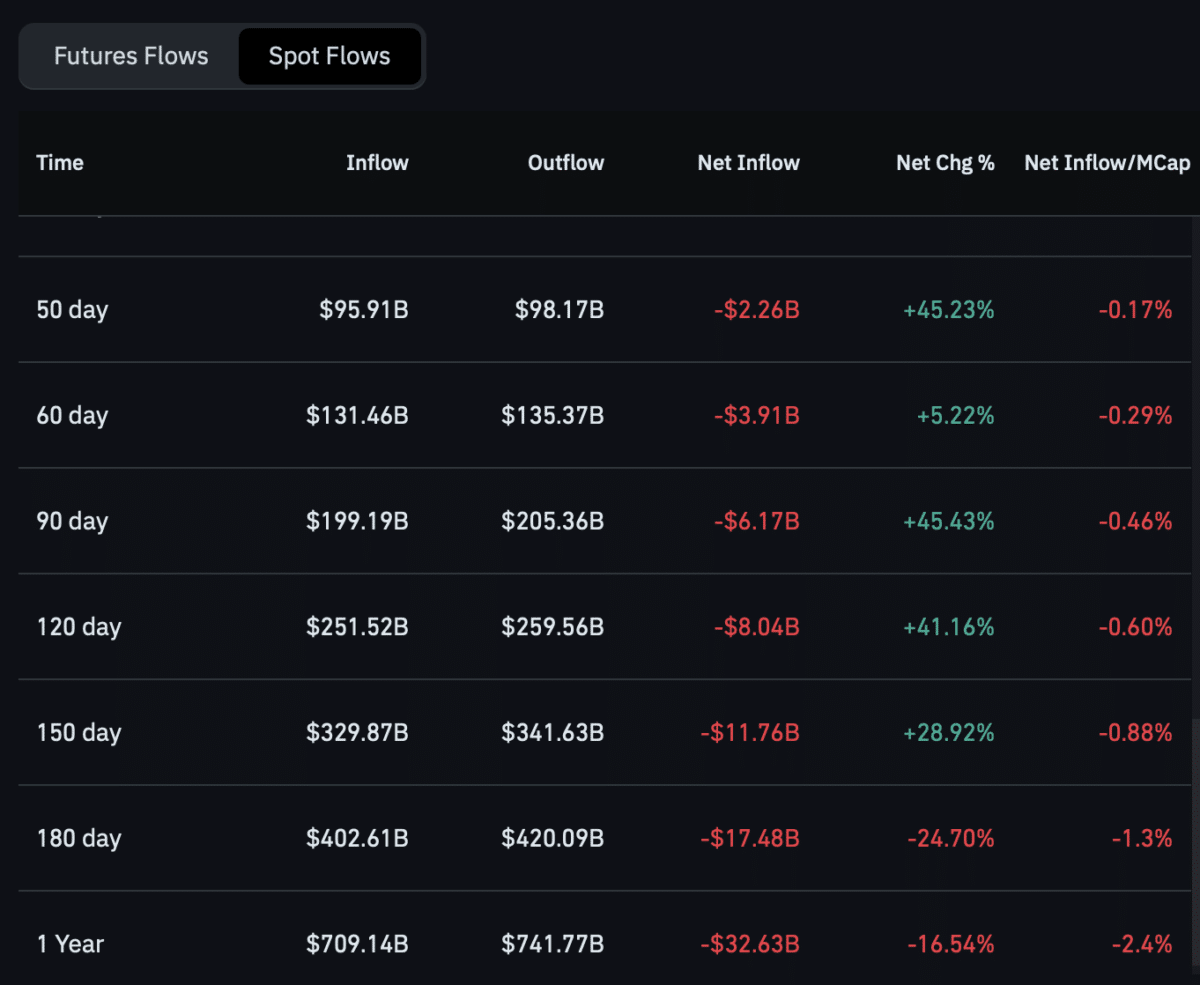Click the 90 day row label
Screen dimensions: 1200x985
pyautogui.click(x=72, y=522)
